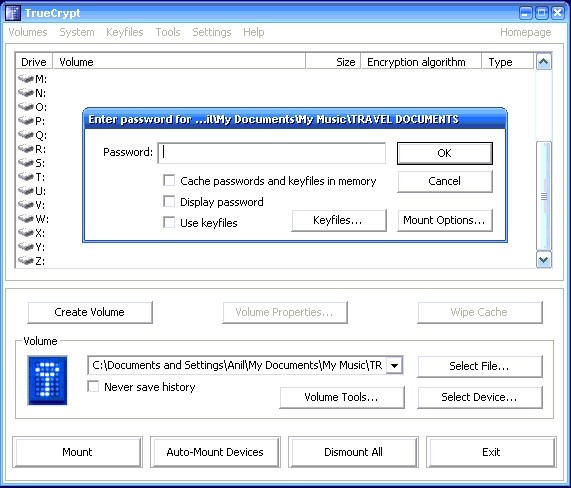Select drive P: icon in list

pos(26,120)
